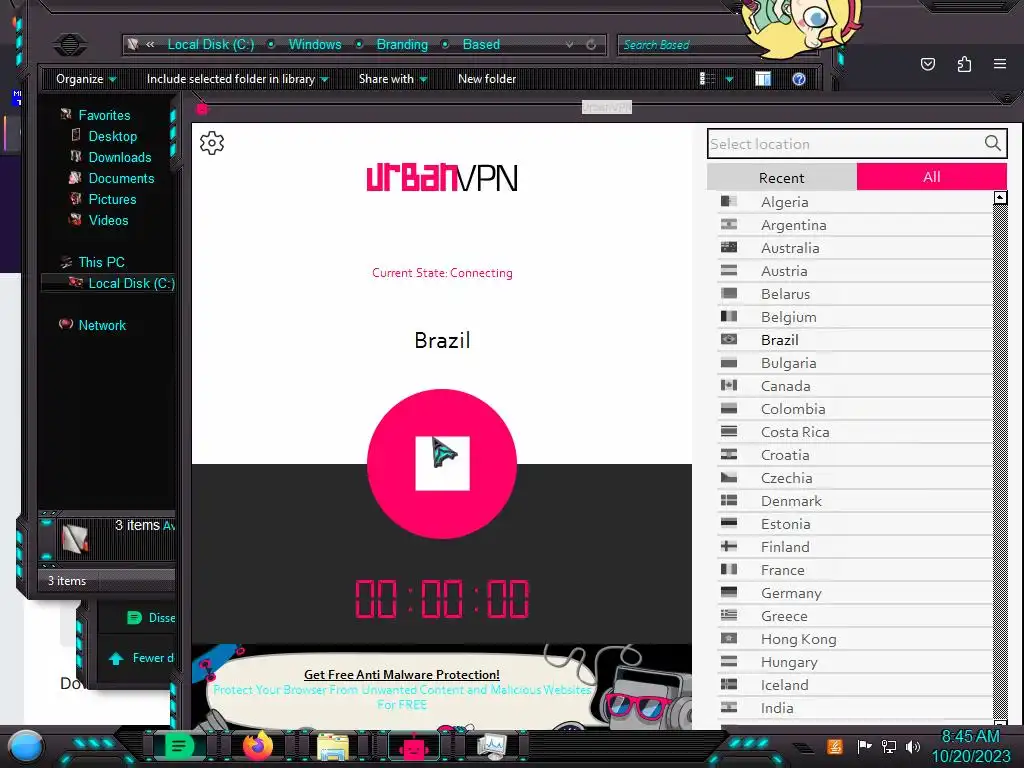Pick Costa Rica in the list
This screenshot has width=1024, height=768.
pyautogui.click(x=855, y=432)
